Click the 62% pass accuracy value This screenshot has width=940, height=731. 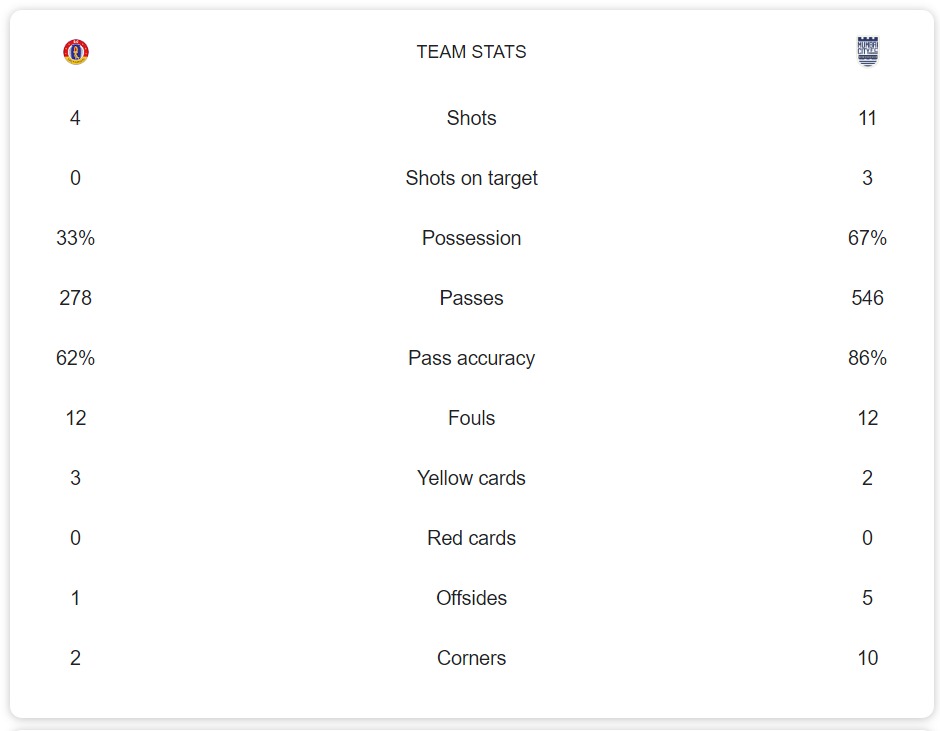coord(76,358)
